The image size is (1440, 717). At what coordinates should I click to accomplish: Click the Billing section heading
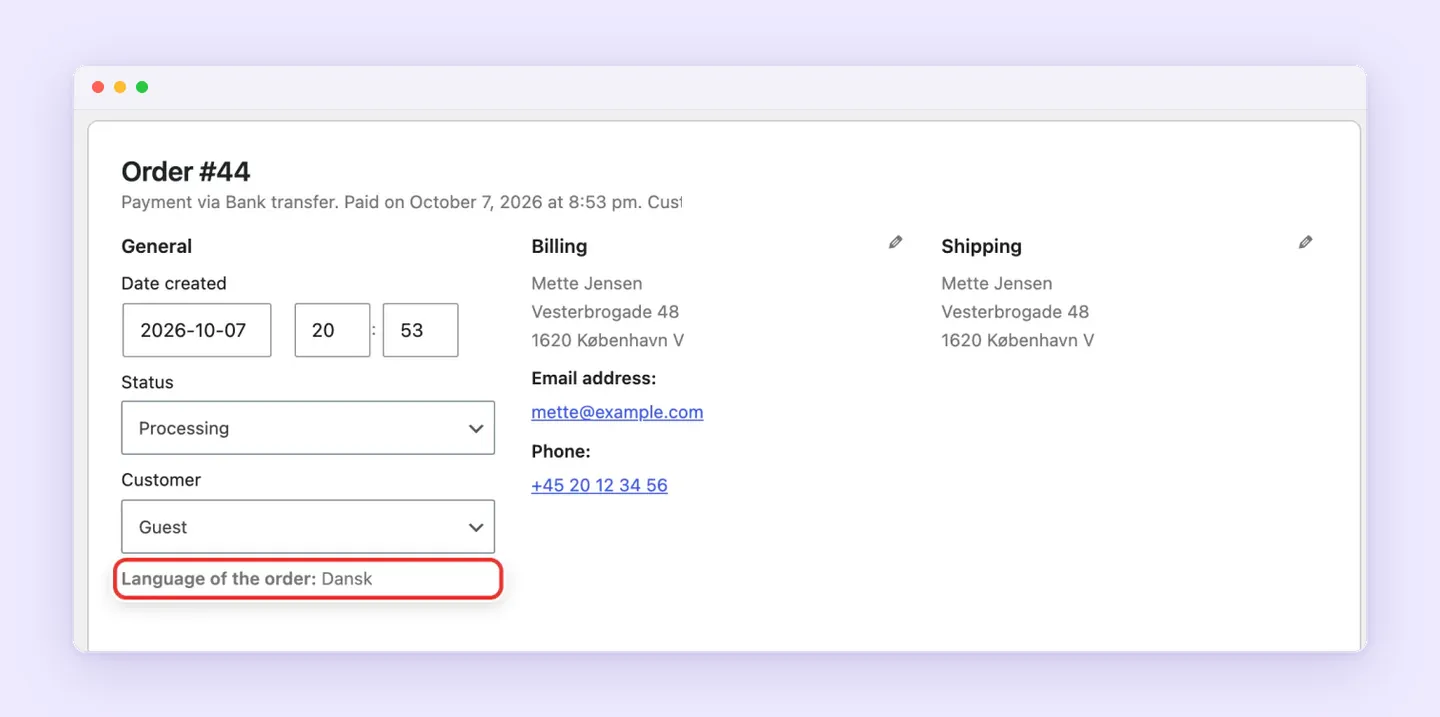pyautogui.click(x=559, y=246)
